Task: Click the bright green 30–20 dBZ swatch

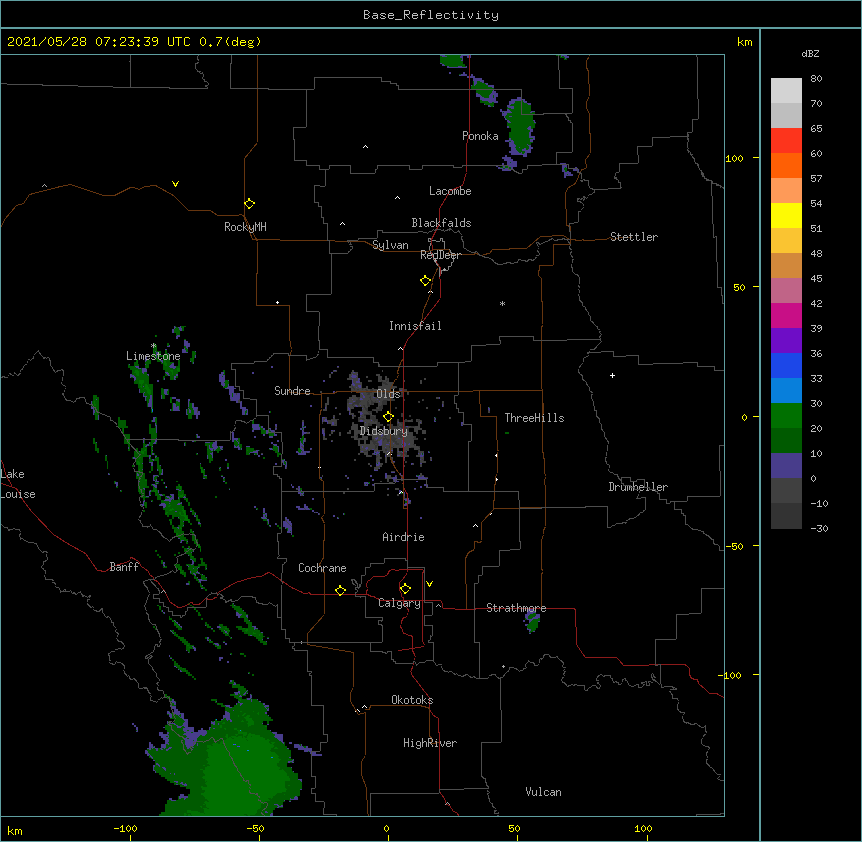Action: [786, 416]
